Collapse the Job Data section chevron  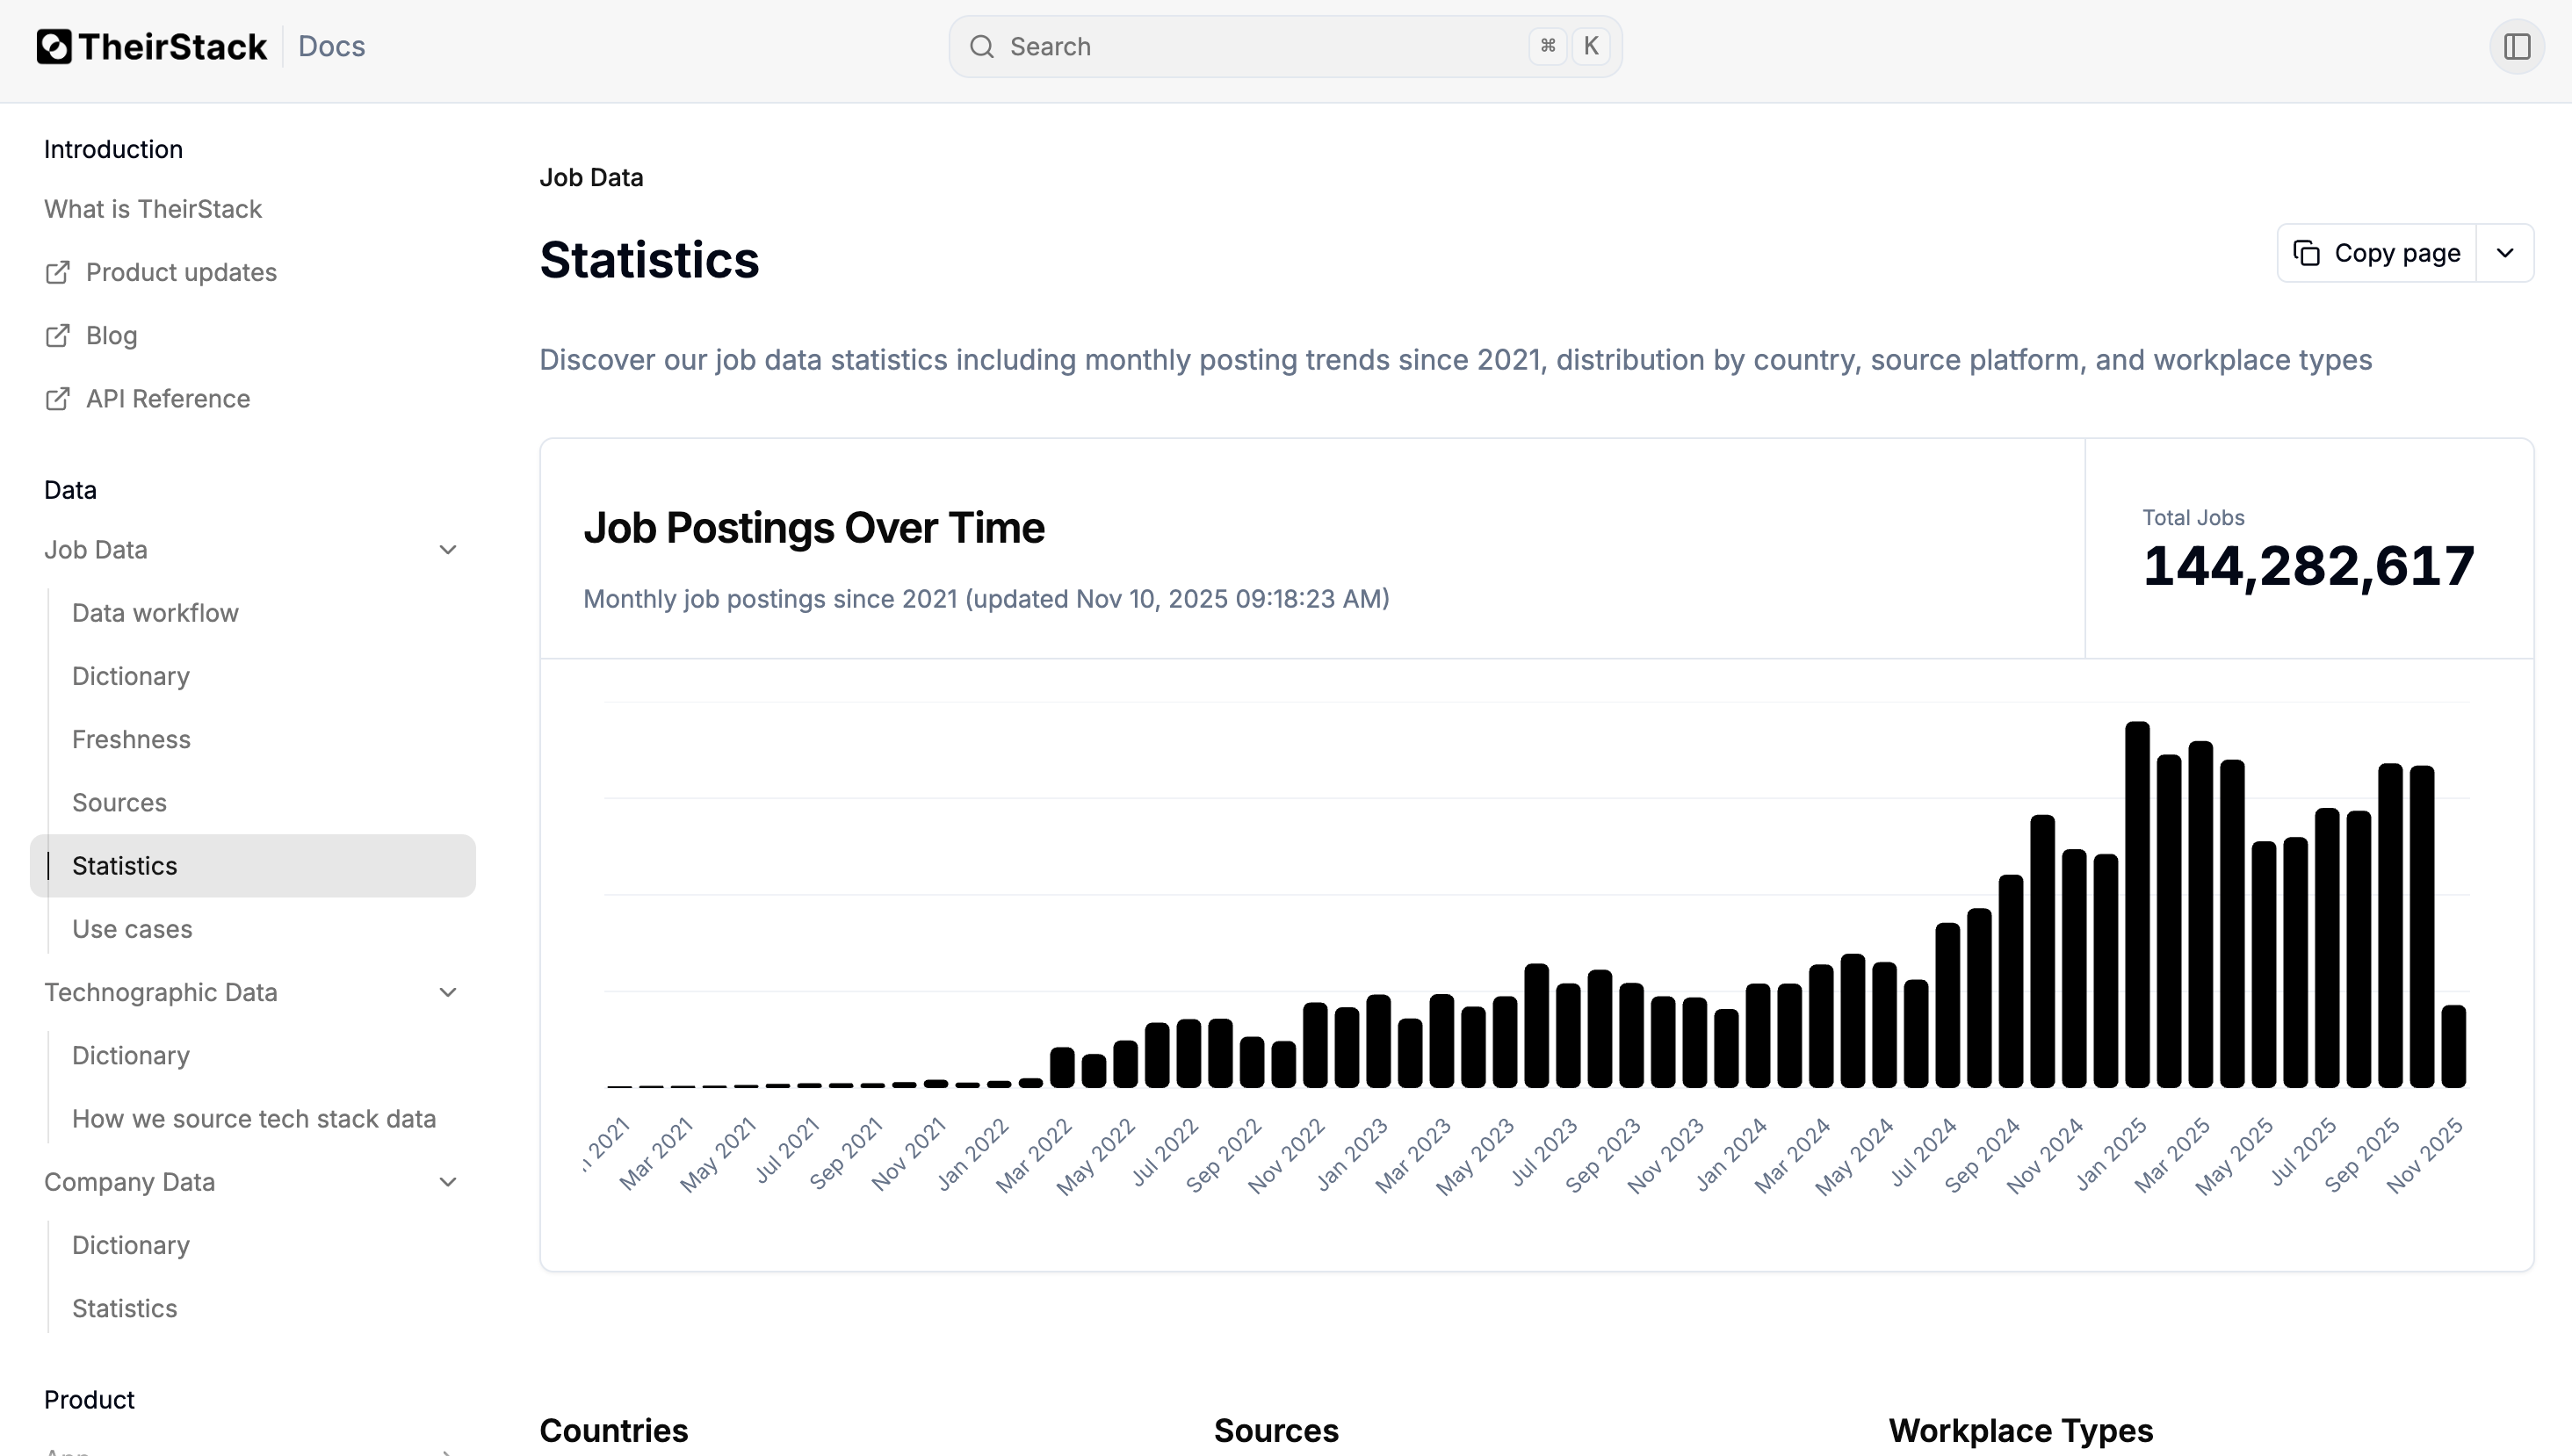point(448,549)
